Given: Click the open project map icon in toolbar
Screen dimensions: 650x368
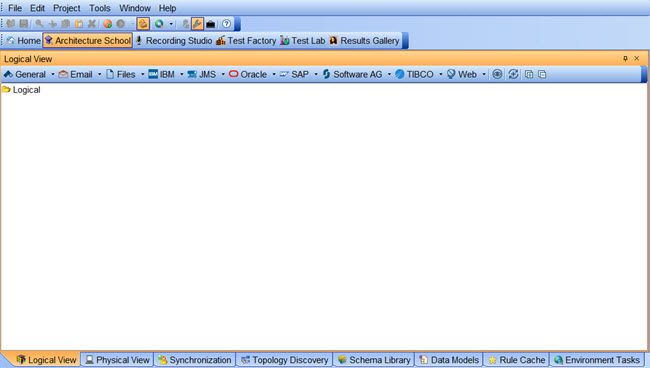Looking at the screenshot, I should 11,24.
